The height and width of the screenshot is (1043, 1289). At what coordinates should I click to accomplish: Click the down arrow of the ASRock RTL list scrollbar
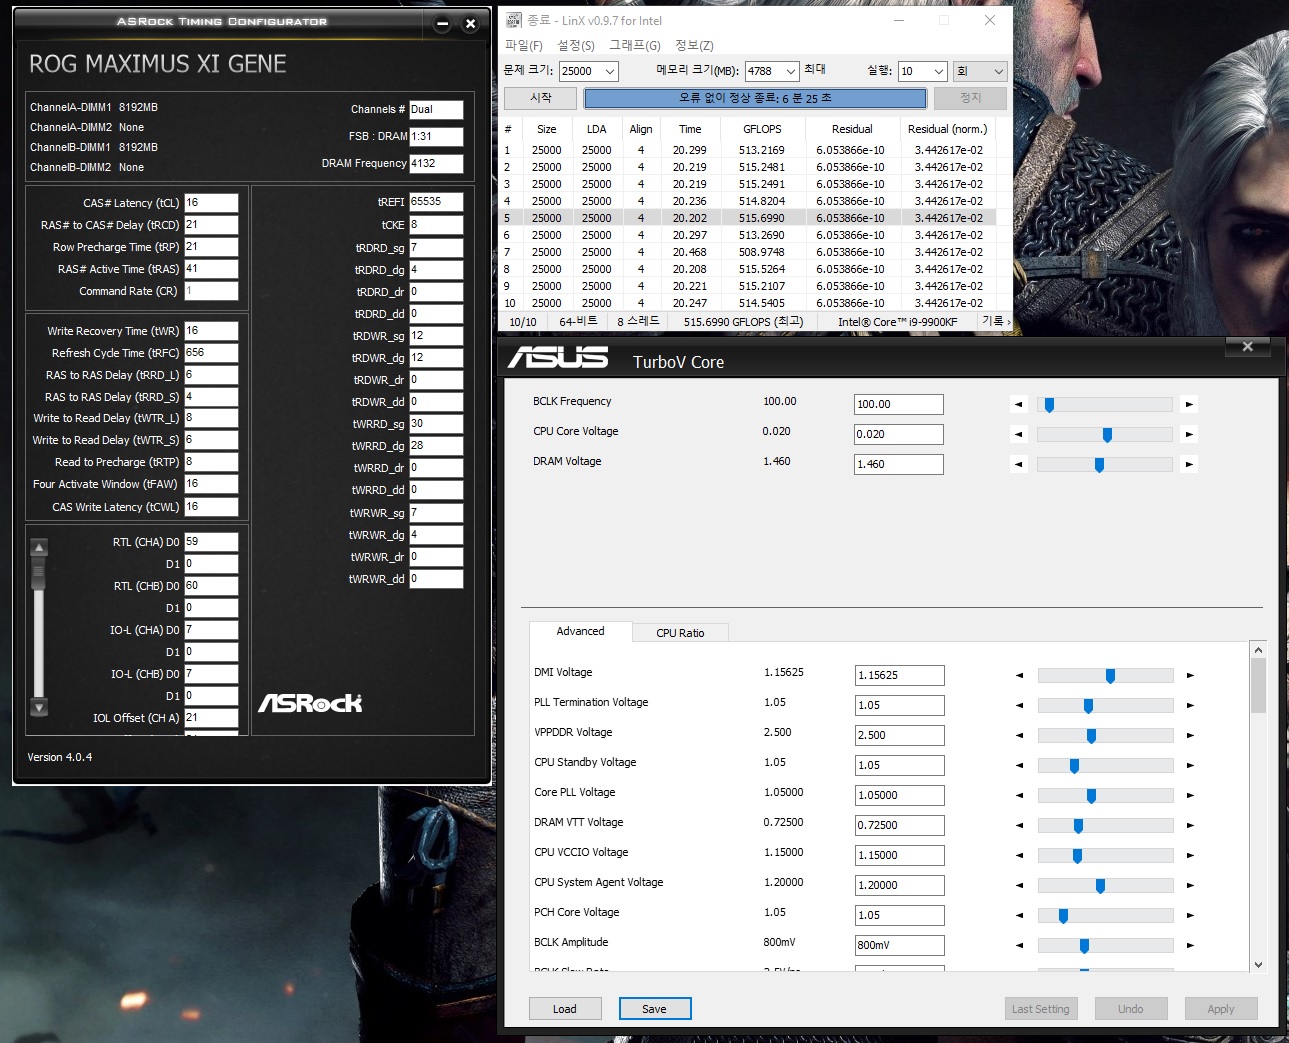(x=39, y=708)
